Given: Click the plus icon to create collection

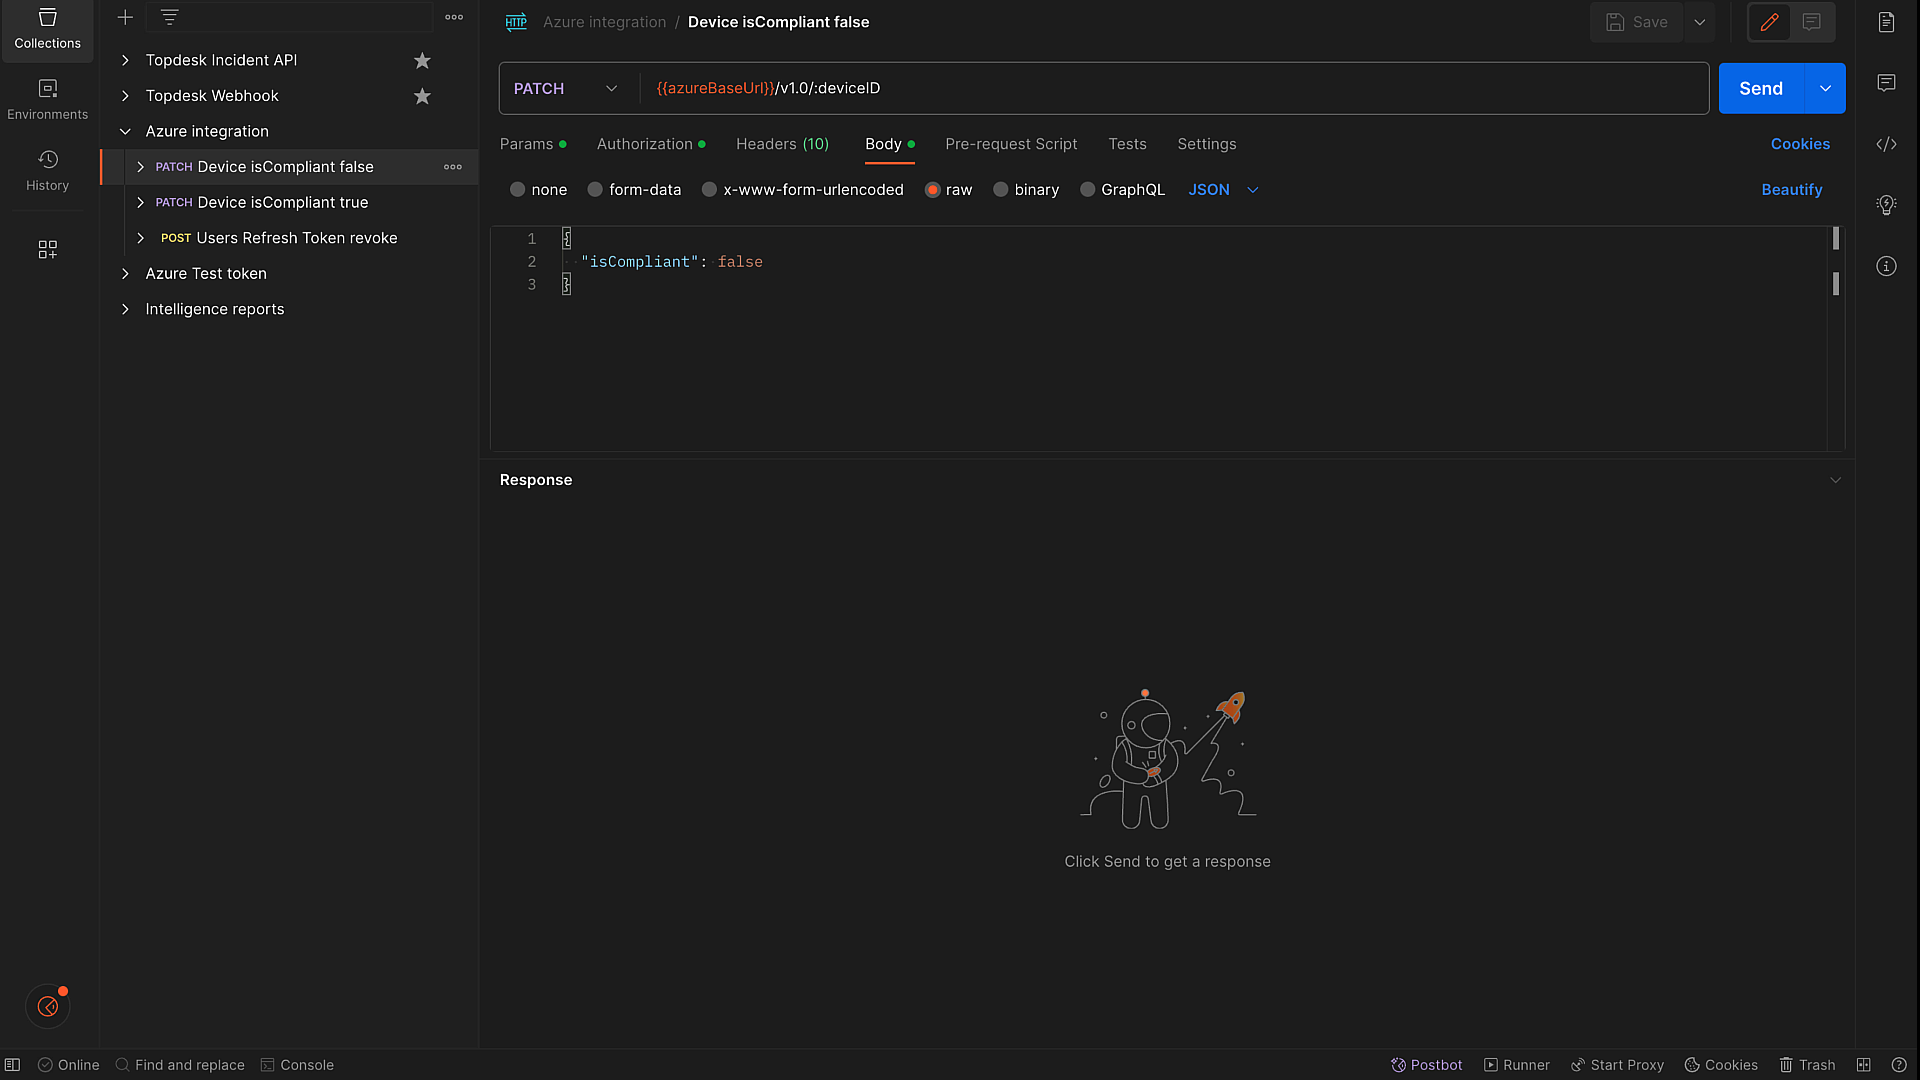Looking at the screenshot, I should tap(125, 17).
